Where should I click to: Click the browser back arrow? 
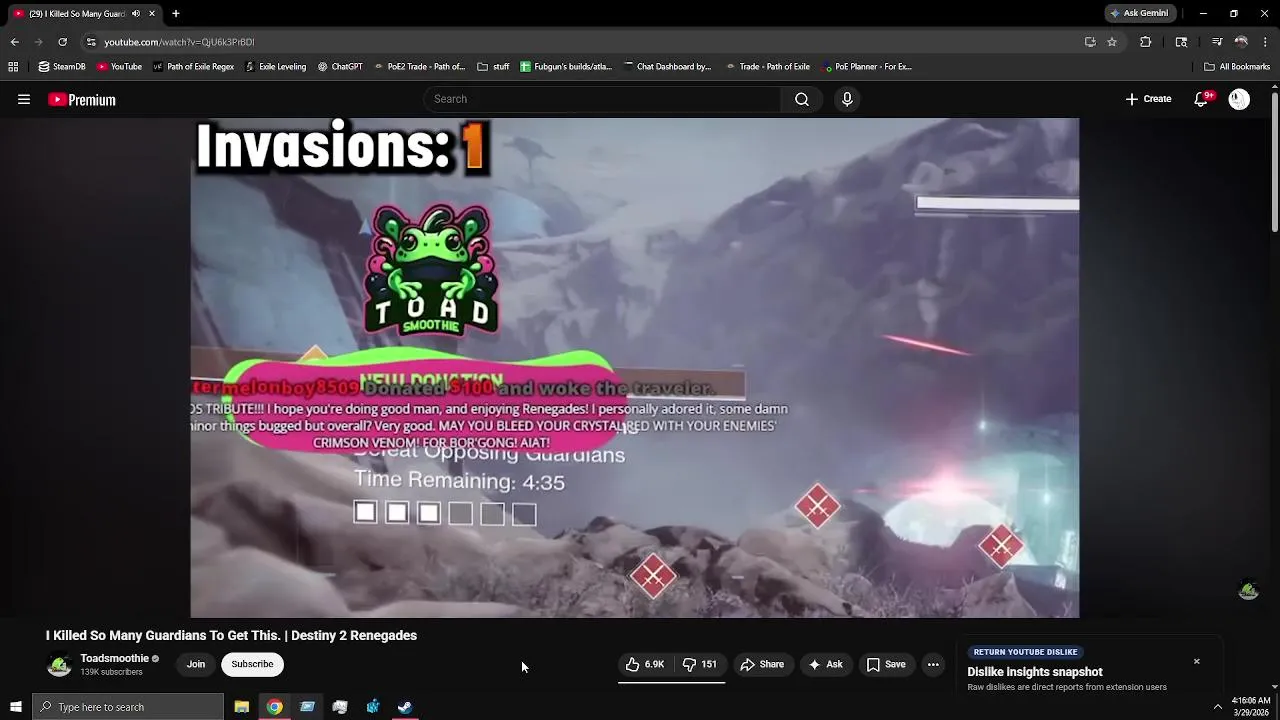click(x=14, y=42)
